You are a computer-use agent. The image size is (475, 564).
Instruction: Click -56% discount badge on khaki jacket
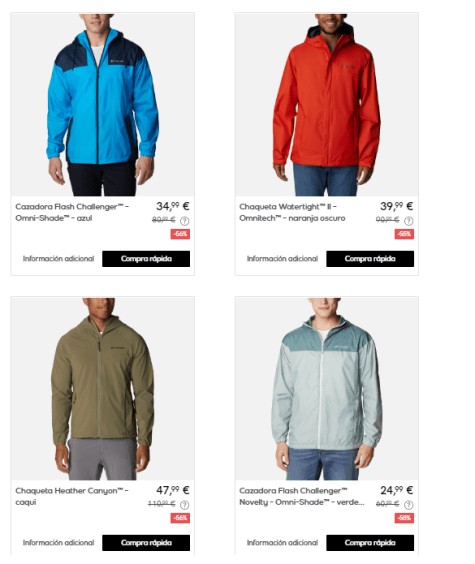(180, 518)
